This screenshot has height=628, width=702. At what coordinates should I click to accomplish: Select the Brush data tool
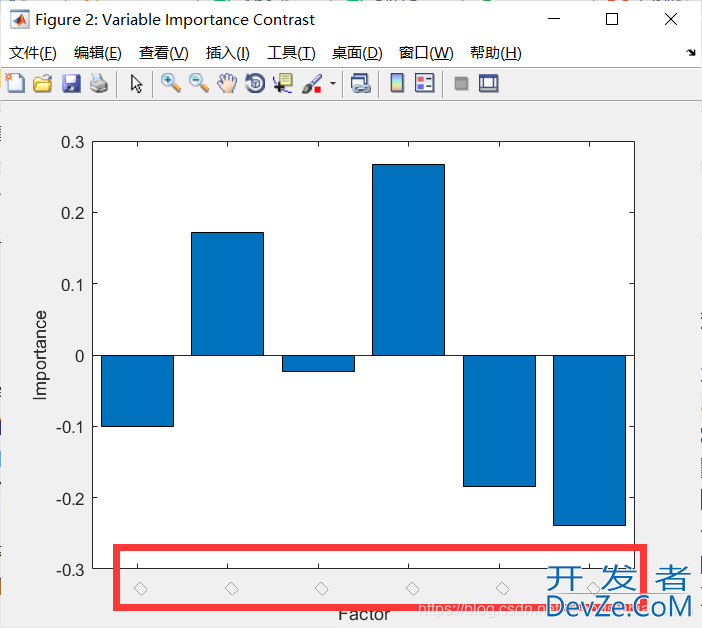click(312, 84)
